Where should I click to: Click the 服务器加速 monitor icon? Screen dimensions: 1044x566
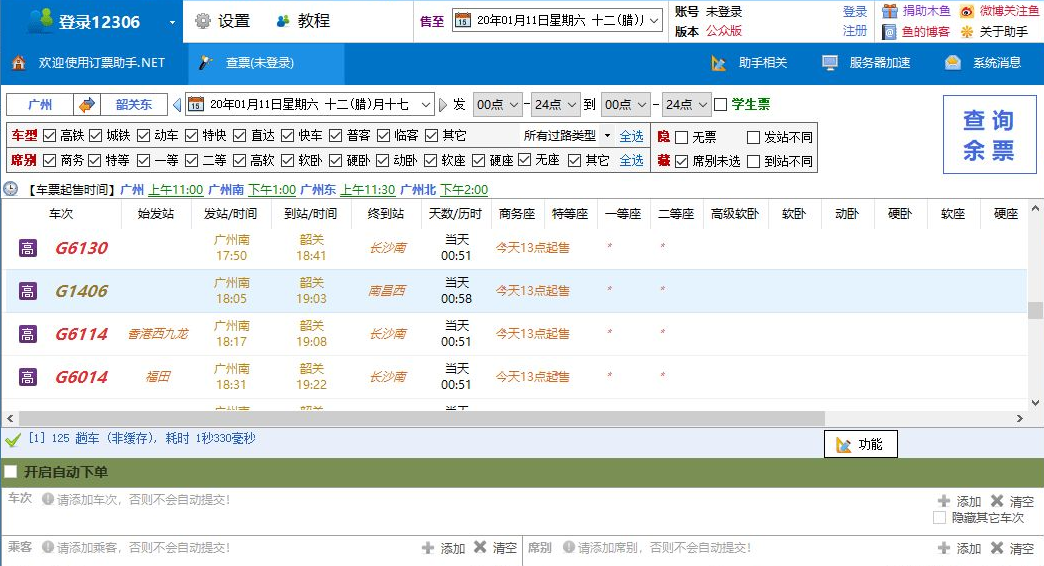click(830, 63)
